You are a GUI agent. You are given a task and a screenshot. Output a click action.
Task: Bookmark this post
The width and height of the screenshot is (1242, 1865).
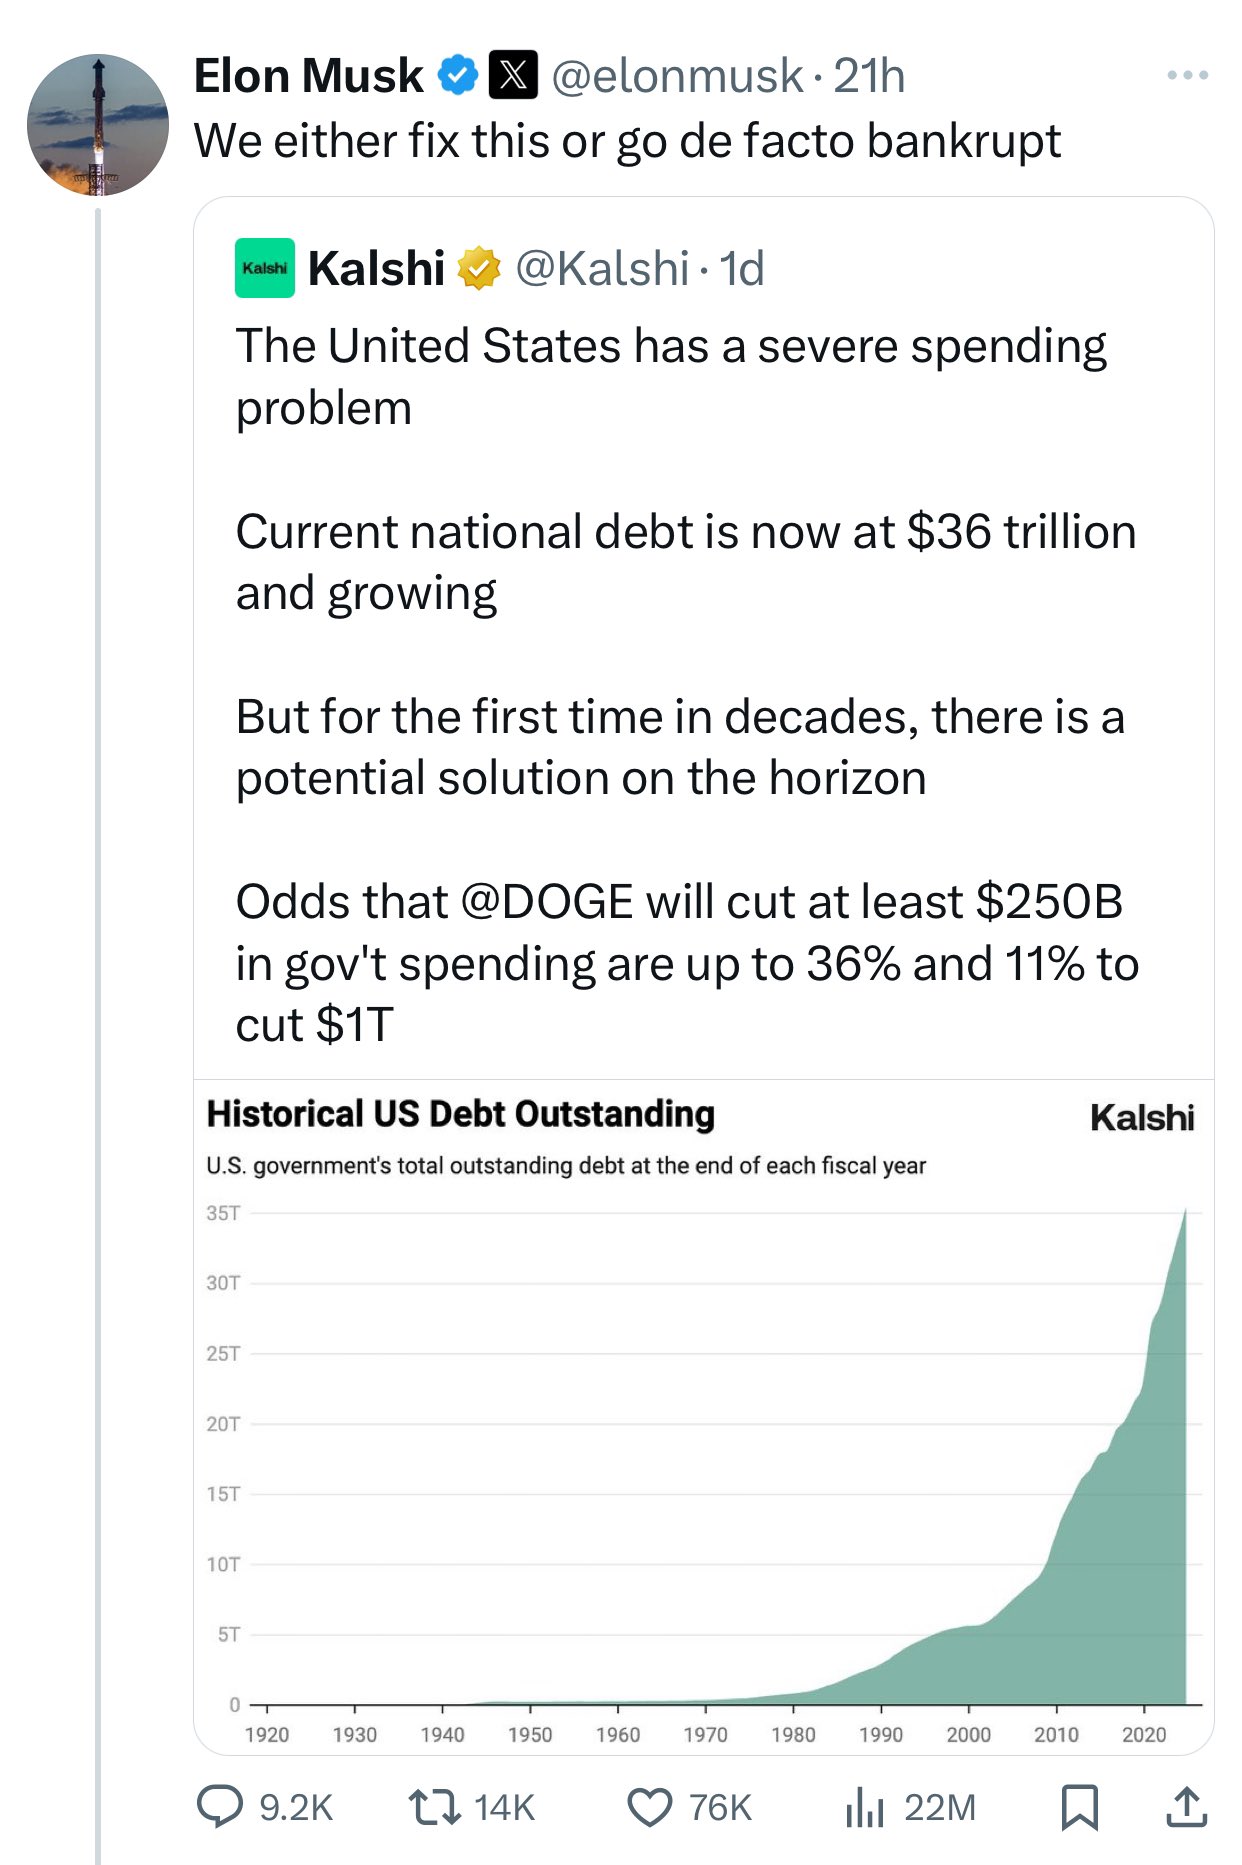(1079, 1807)
